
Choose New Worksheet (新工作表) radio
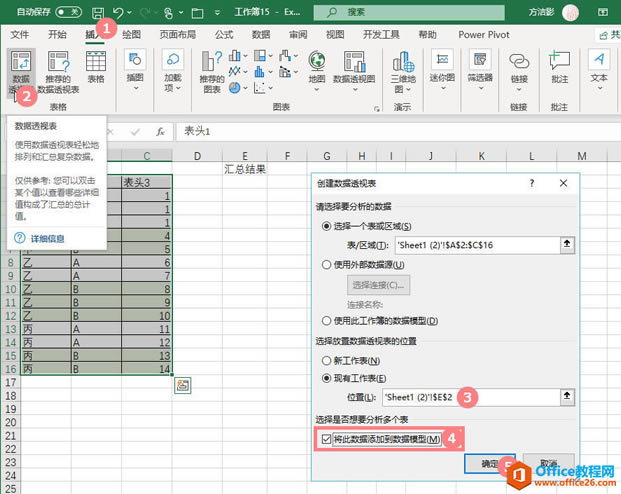(326, 360)
